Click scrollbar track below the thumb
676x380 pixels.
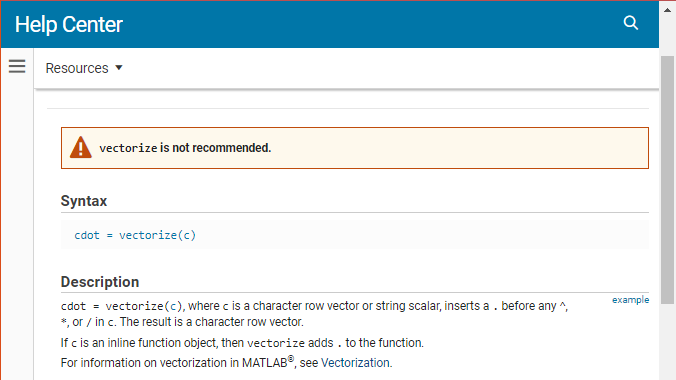pyautogui.click(x=667, y=342)
